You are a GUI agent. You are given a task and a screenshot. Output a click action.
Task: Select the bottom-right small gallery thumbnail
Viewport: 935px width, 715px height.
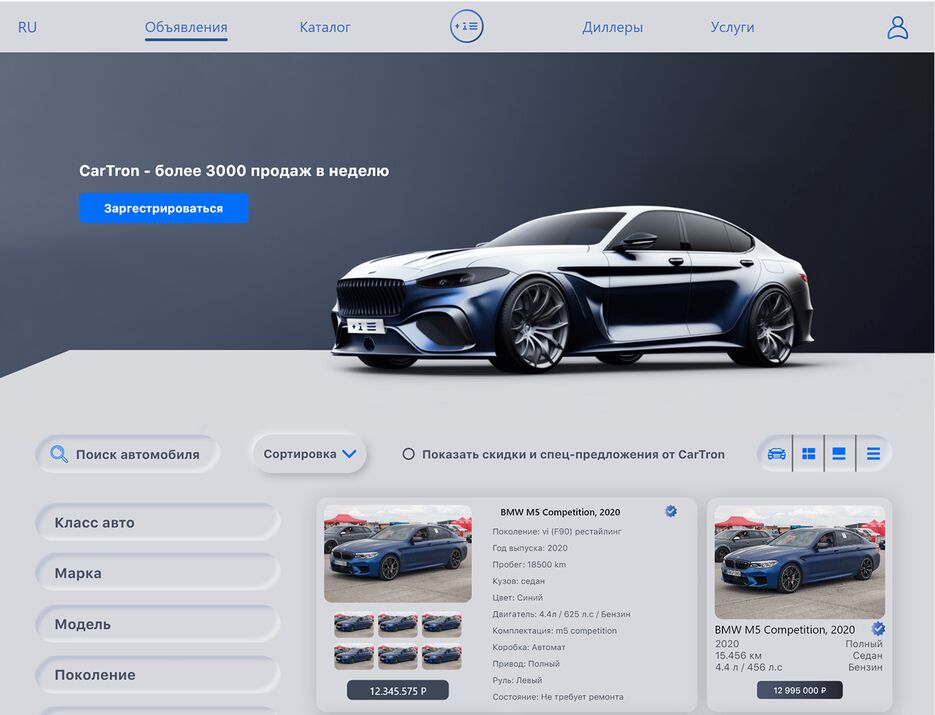click(442, 657)
